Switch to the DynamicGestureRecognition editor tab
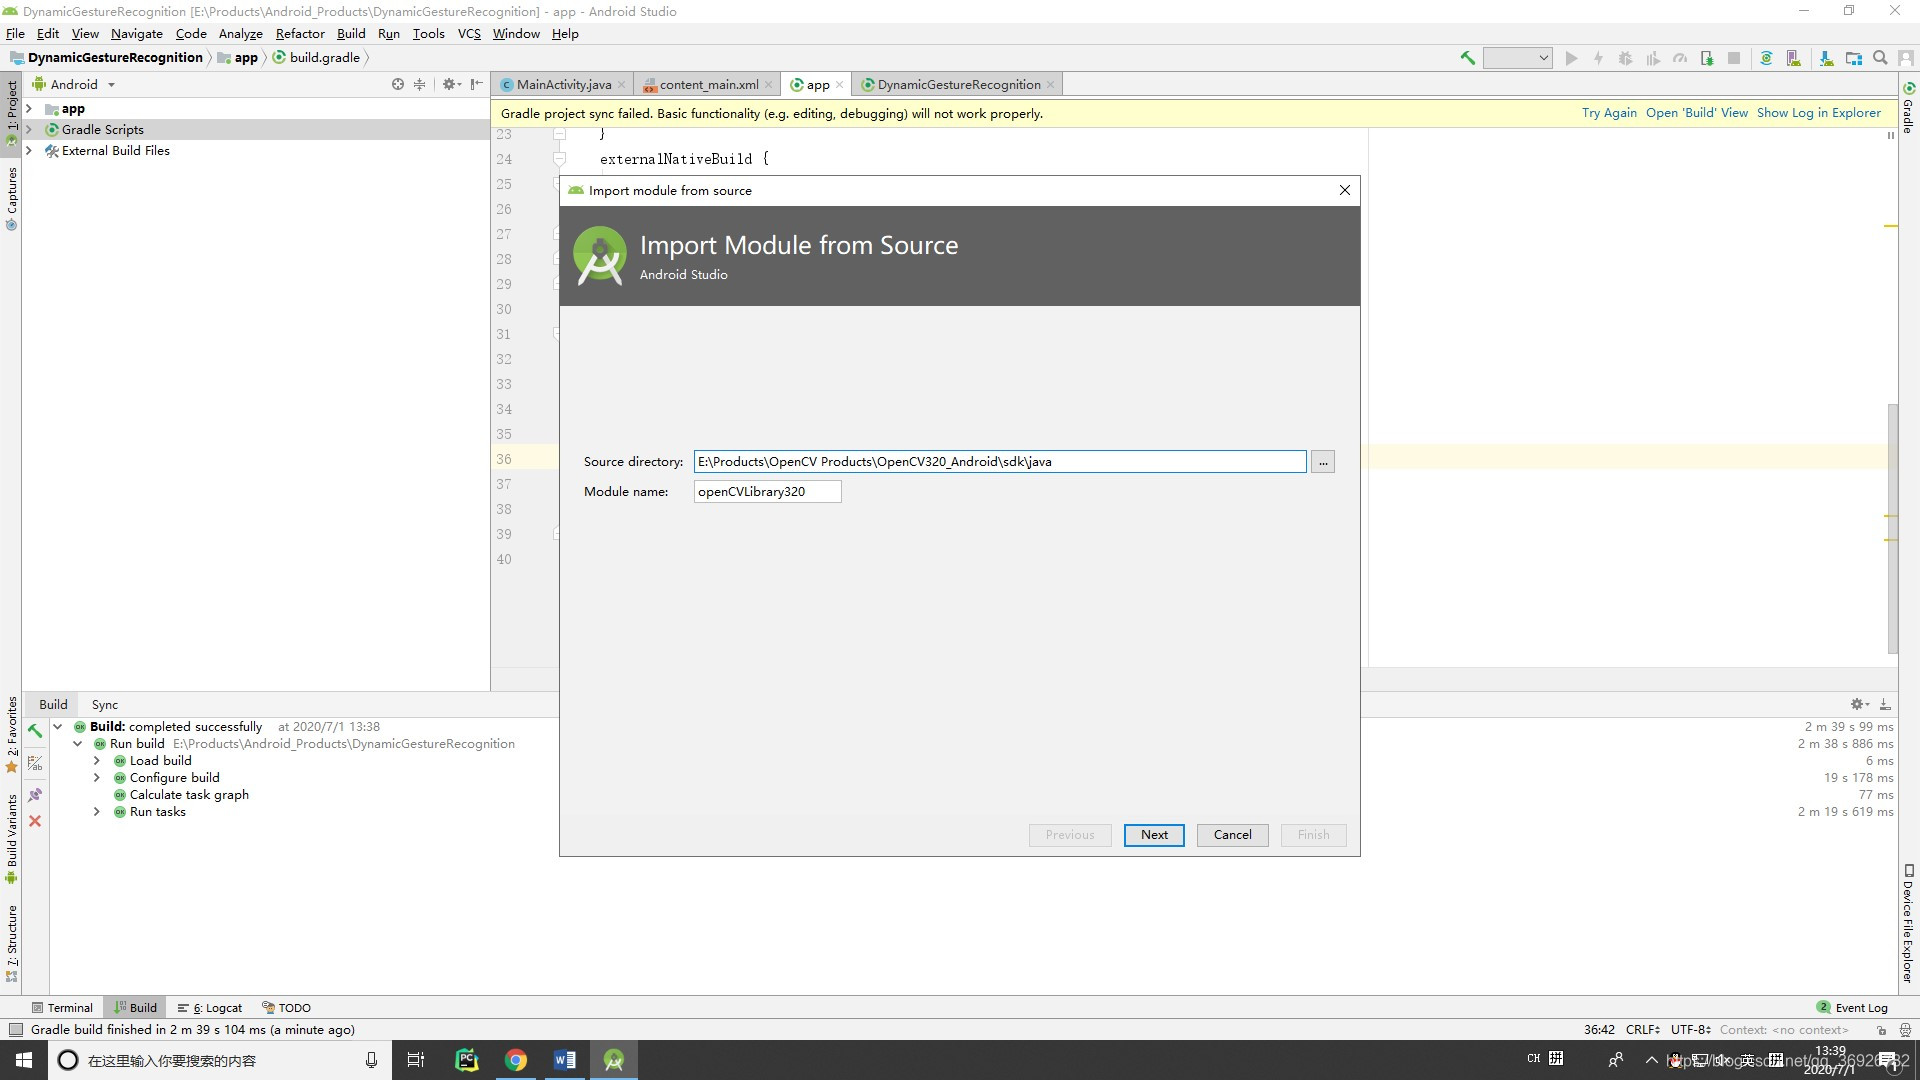Viewport: 1920px width, 1080px height. tap(958, 85)
